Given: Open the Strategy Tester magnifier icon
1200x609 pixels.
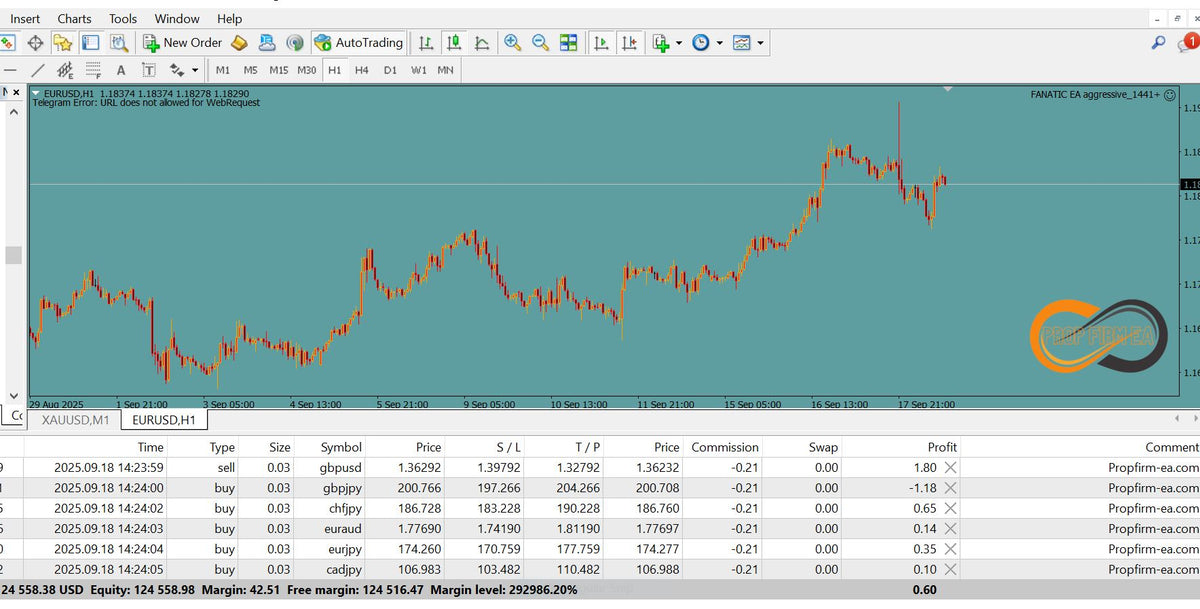Looking at the screenshot, I should click(119, 43).
